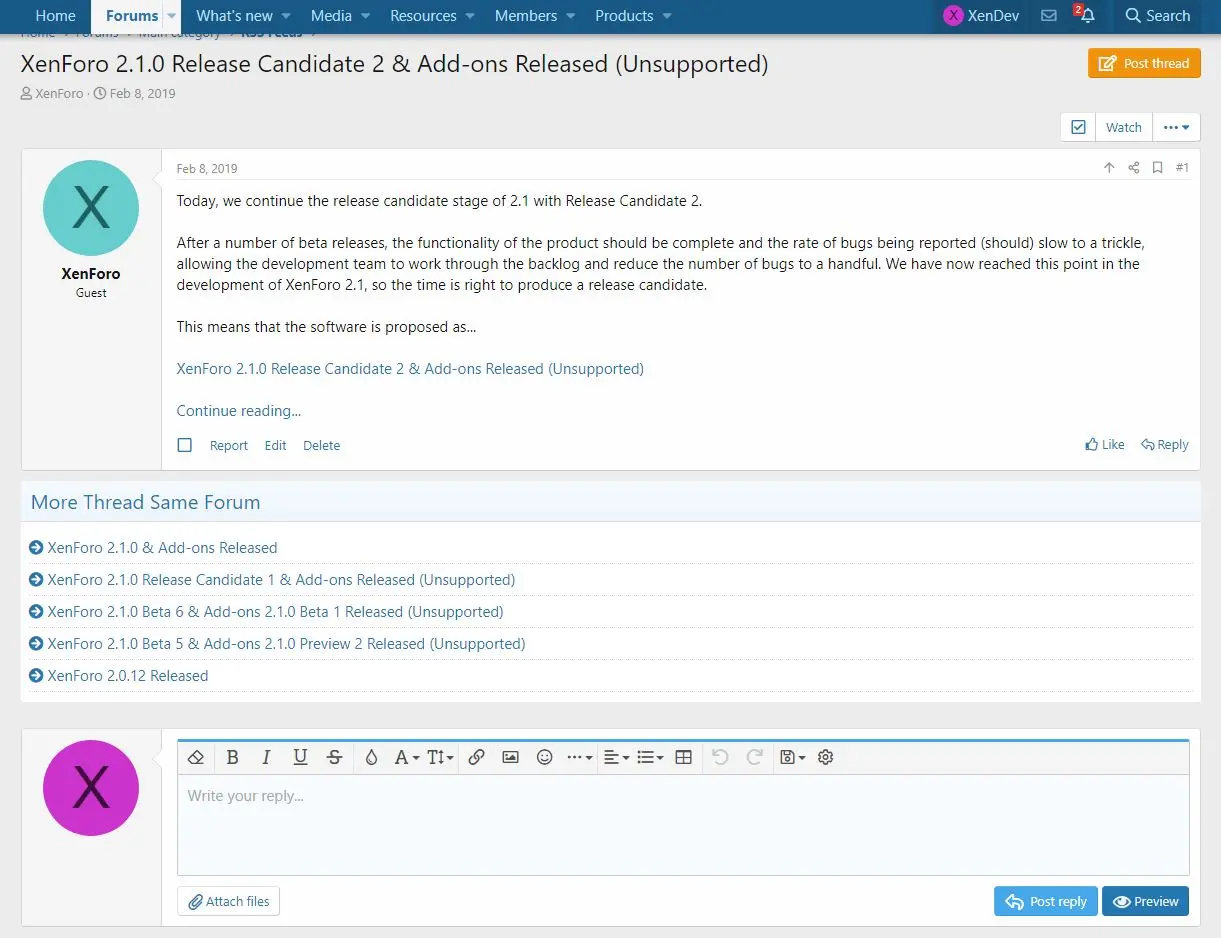1221x938 pixels.
Task: Click the Post thread button
Action: [x=1144, y=63]
